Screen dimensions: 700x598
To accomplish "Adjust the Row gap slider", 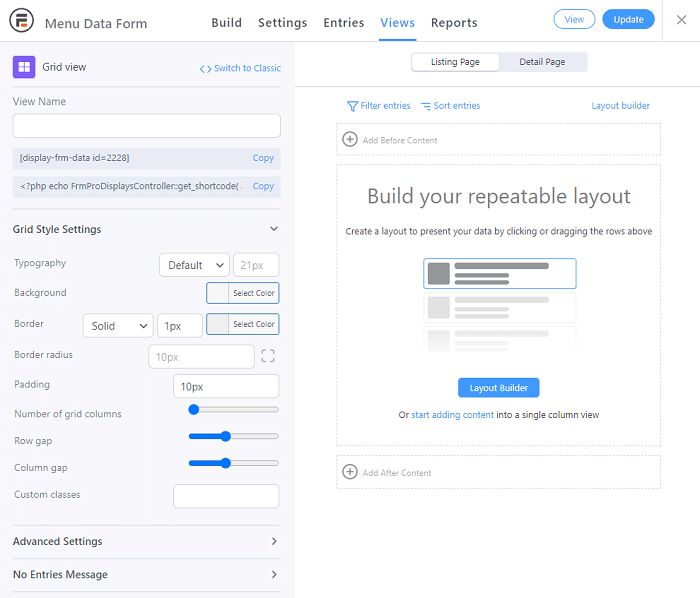I will (233, 436).
